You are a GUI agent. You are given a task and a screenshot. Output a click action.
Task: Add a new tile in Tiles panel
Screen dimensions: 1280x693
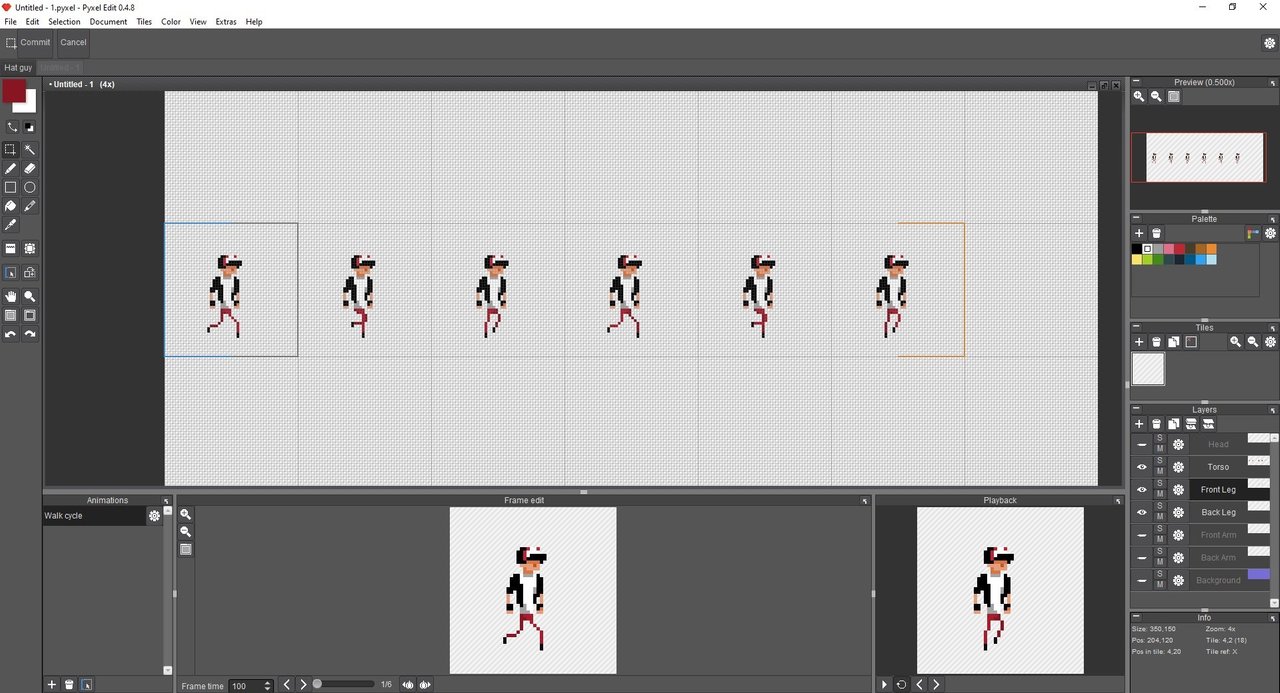tap(1139, 342)
